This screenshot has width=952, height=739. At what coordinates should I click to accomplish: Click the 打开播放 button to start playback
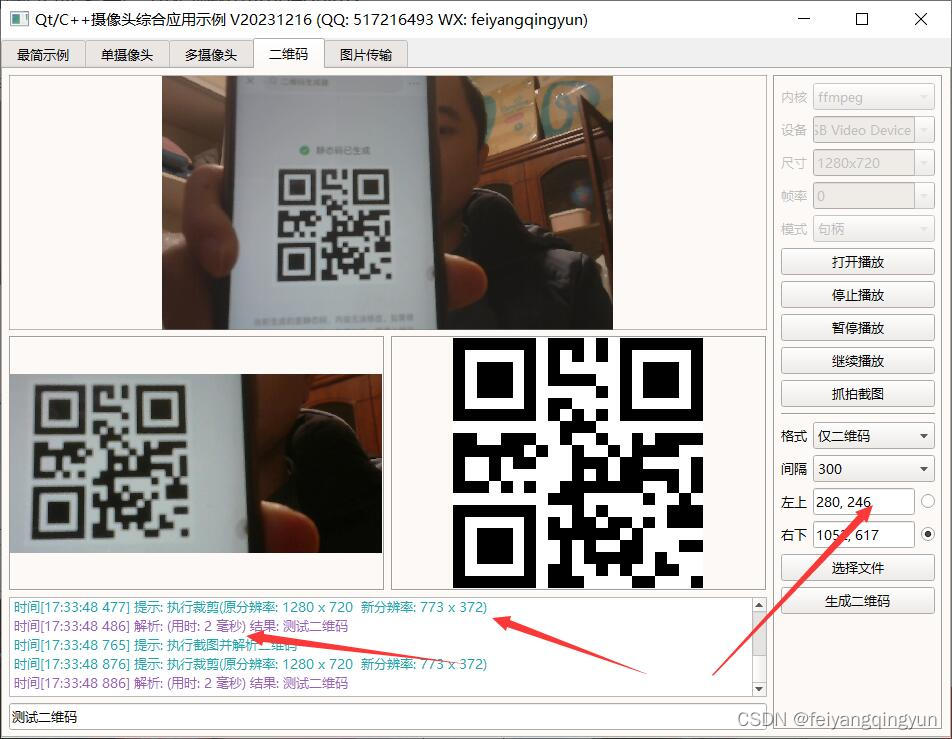click(856, 261)
